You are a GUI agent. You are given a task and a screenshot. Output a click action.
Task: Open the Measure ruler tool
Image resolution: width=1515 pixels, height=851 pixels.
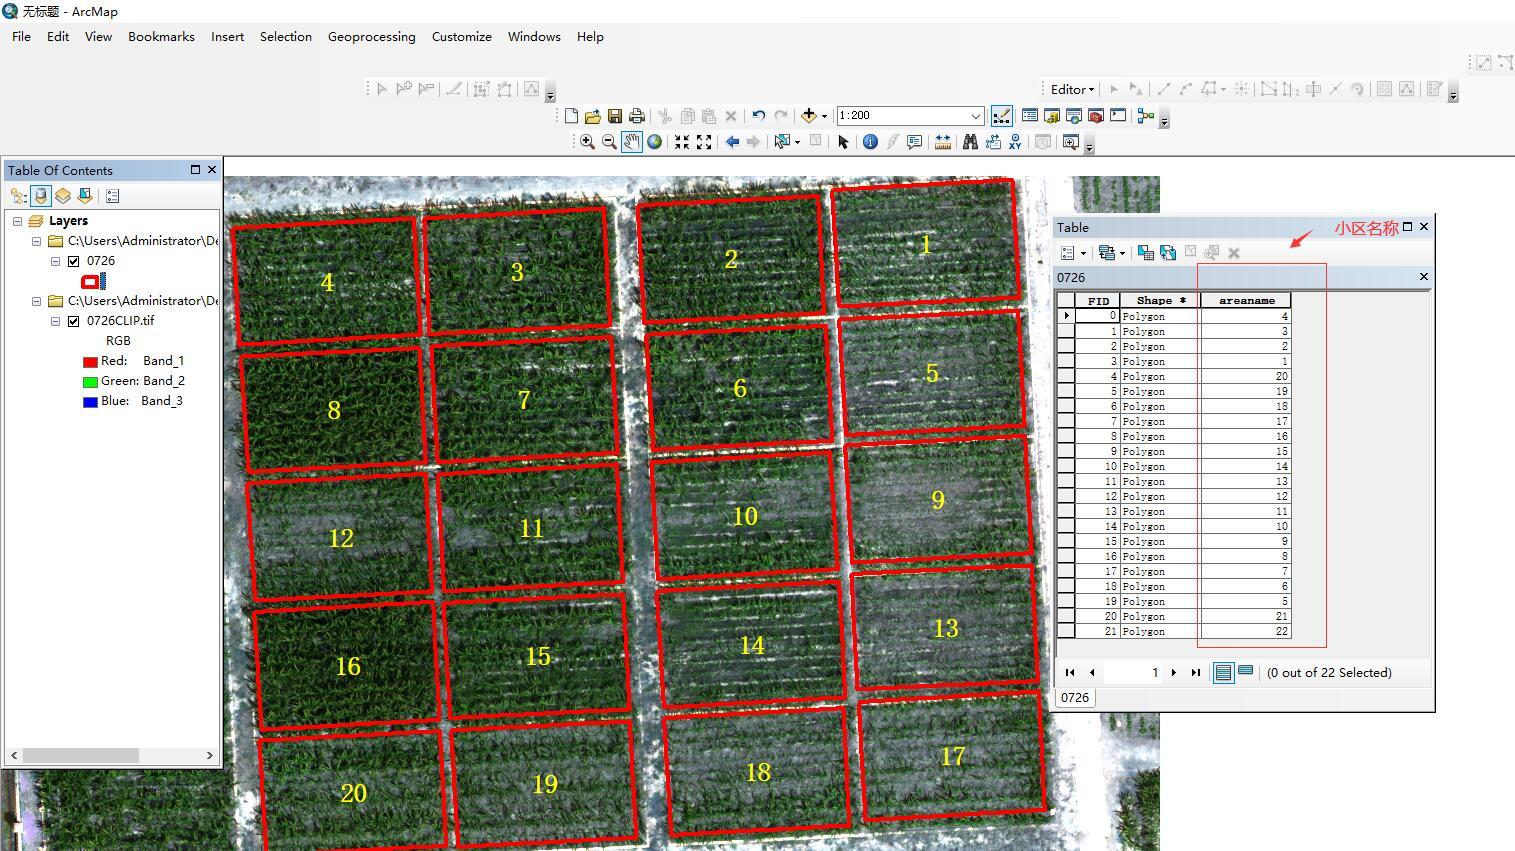pyautogui.click(x=942, y=142)
